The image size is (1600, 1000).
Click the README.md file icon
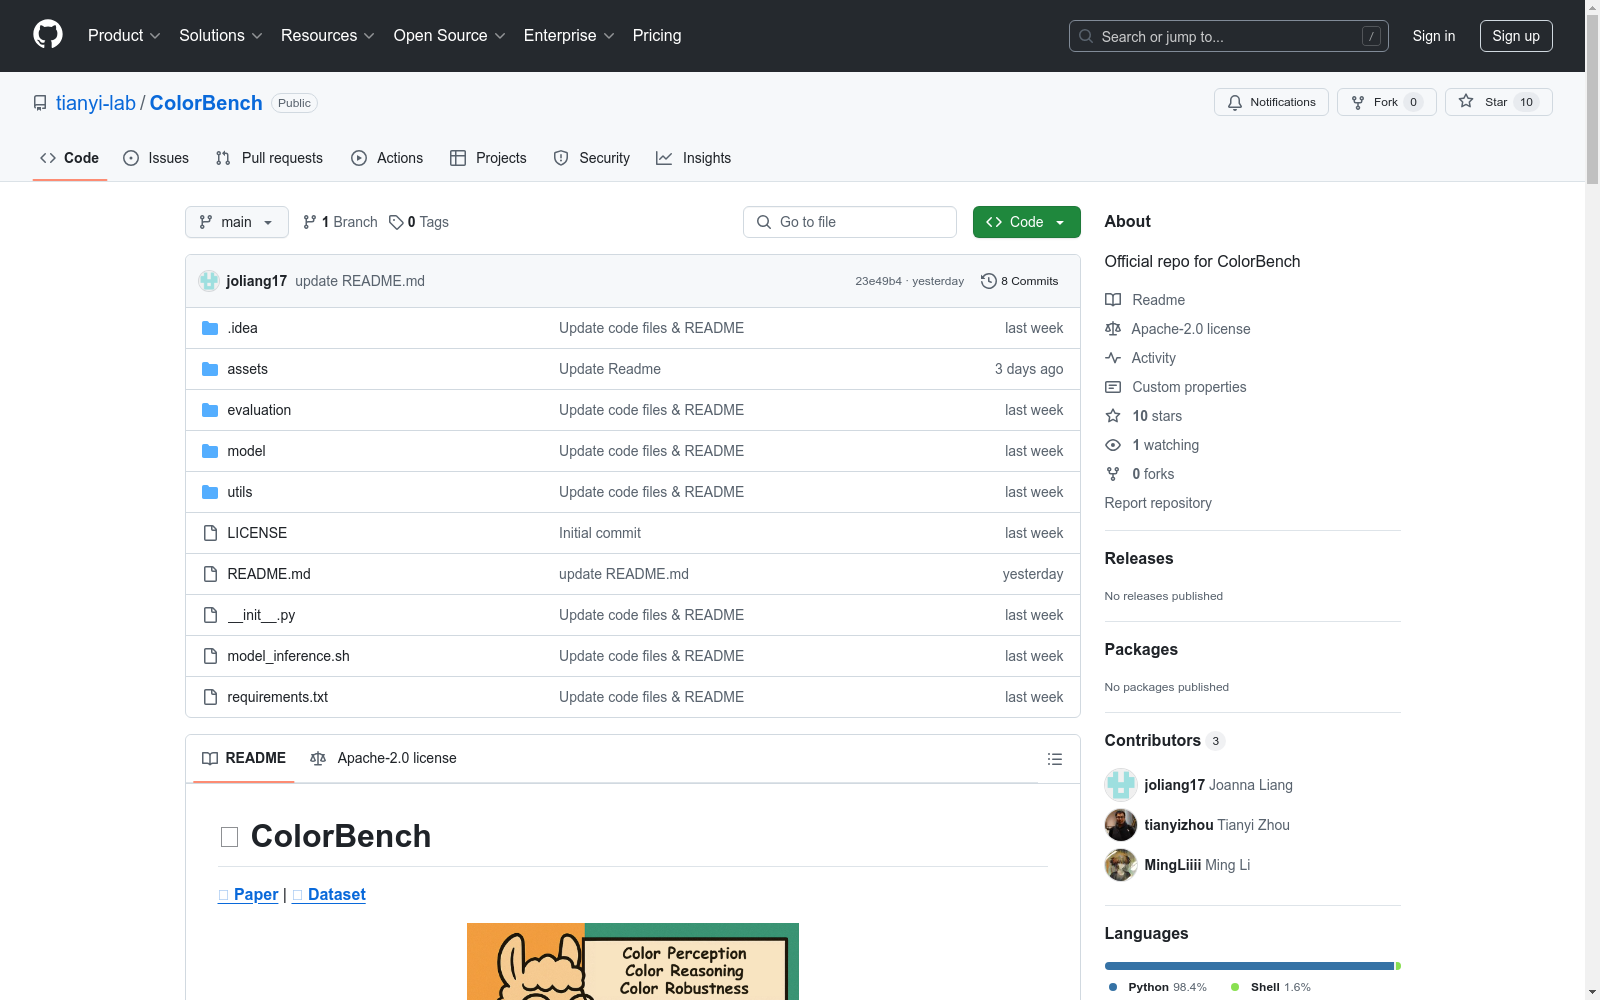210,574
